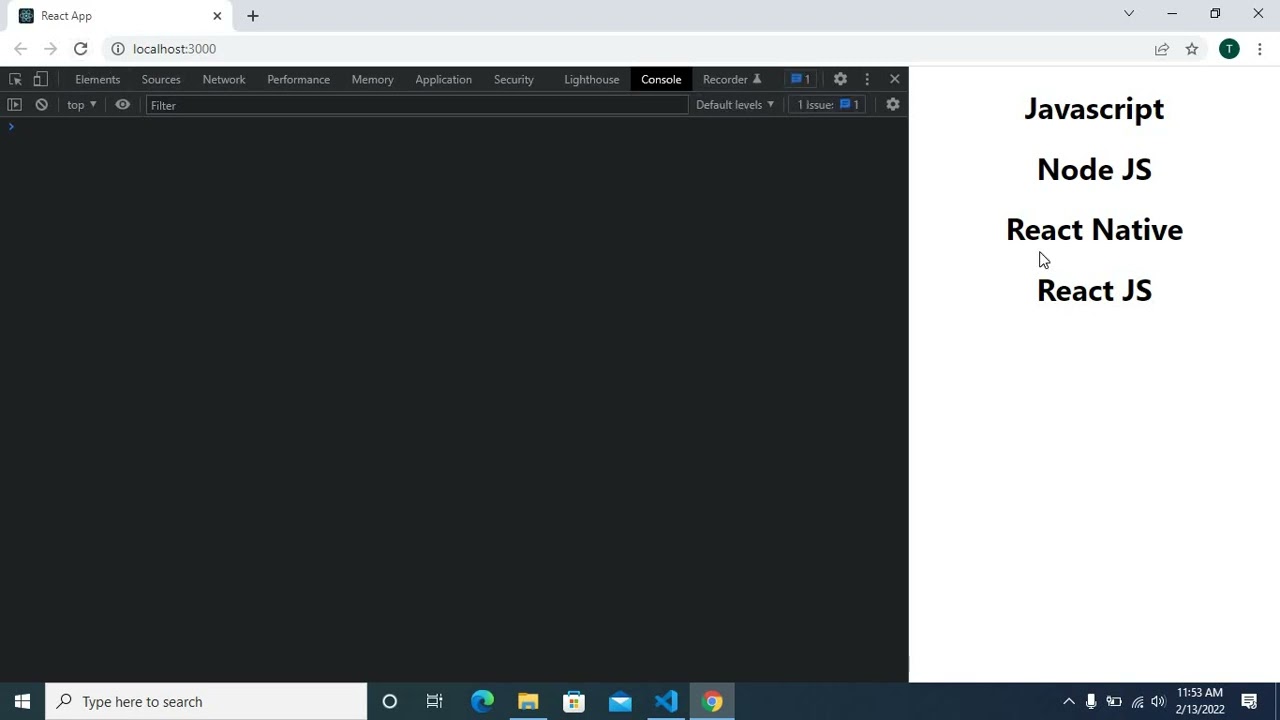The width and height of the screenshot is (1280, 720).
Task: Create a live expression with eye icon
Action: [122, 104]
